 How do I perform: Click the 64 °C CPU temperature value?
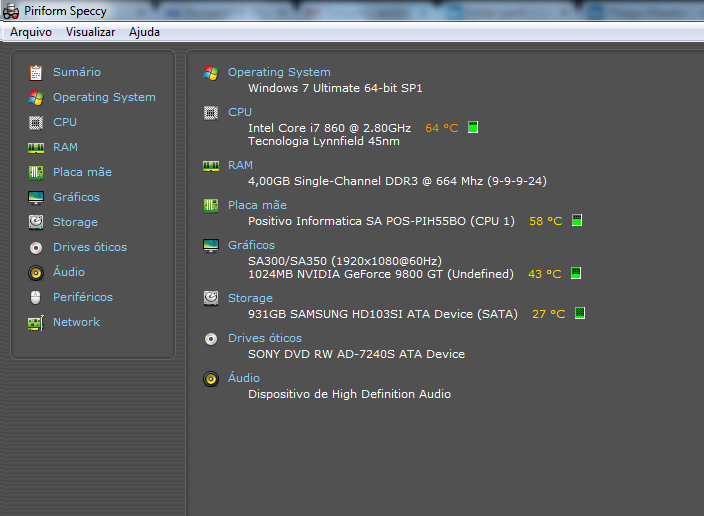point(442,128)
